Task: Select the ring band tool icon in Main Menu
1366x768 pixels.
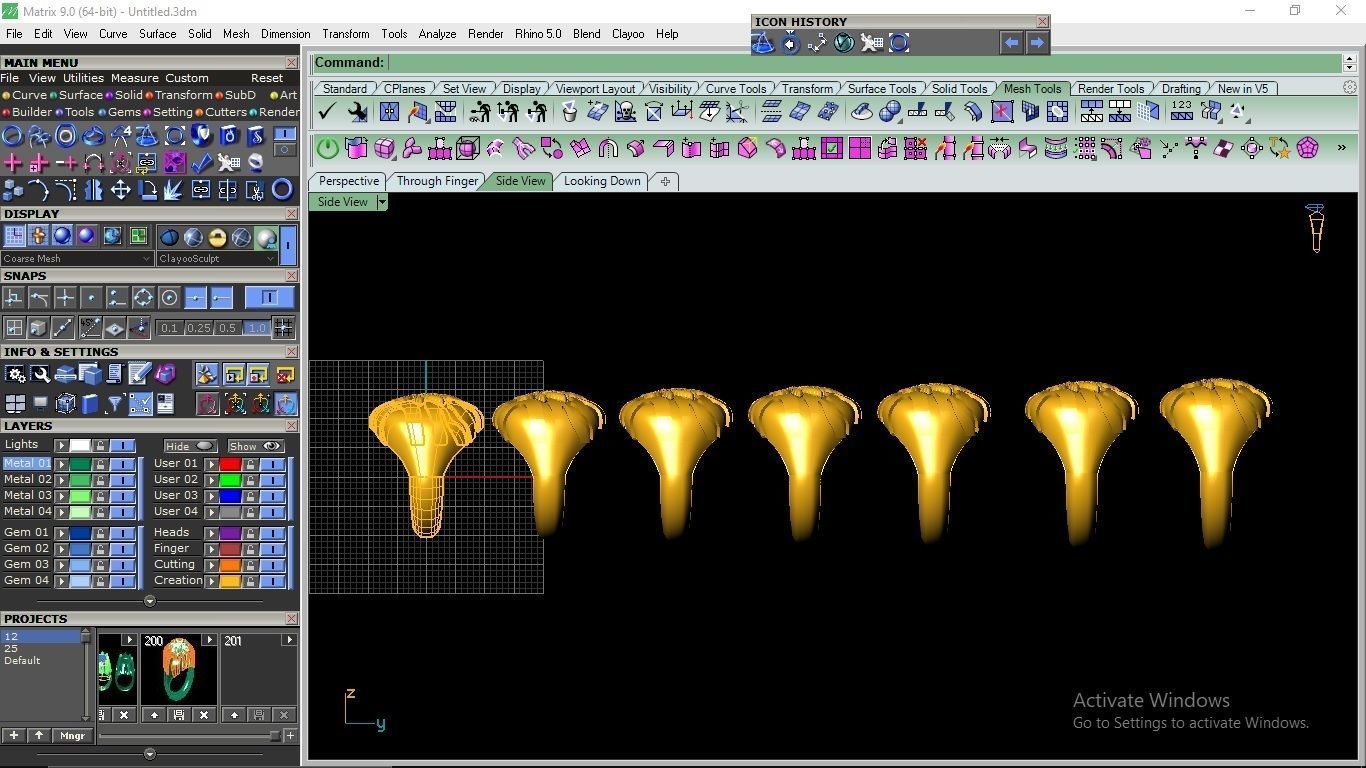Action: [282, 189]
